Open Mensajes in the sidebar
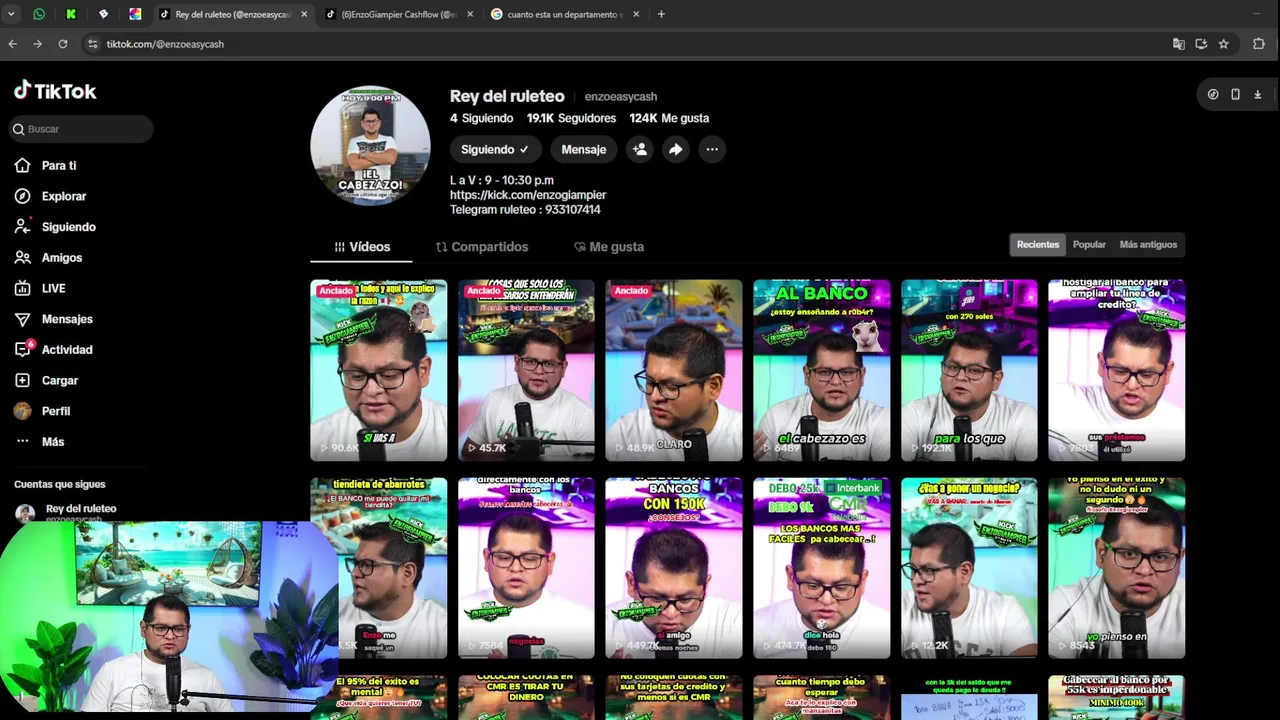The width and height of the screenshot is (1280, 720). point(67,319)
